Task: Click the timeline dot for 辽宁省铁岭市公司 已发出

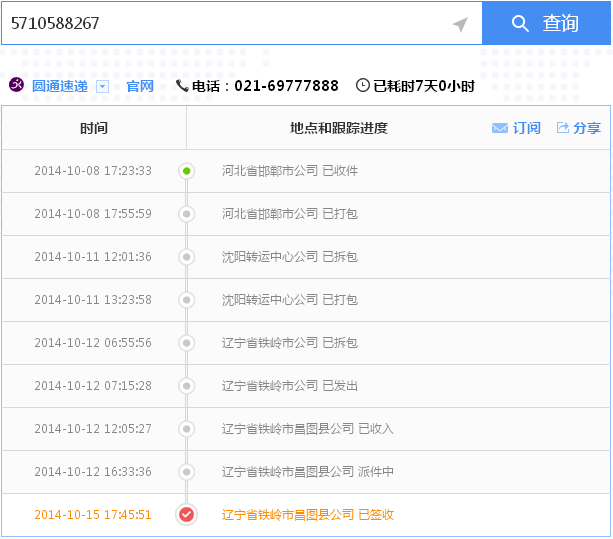Action: [x=186, y=386]
